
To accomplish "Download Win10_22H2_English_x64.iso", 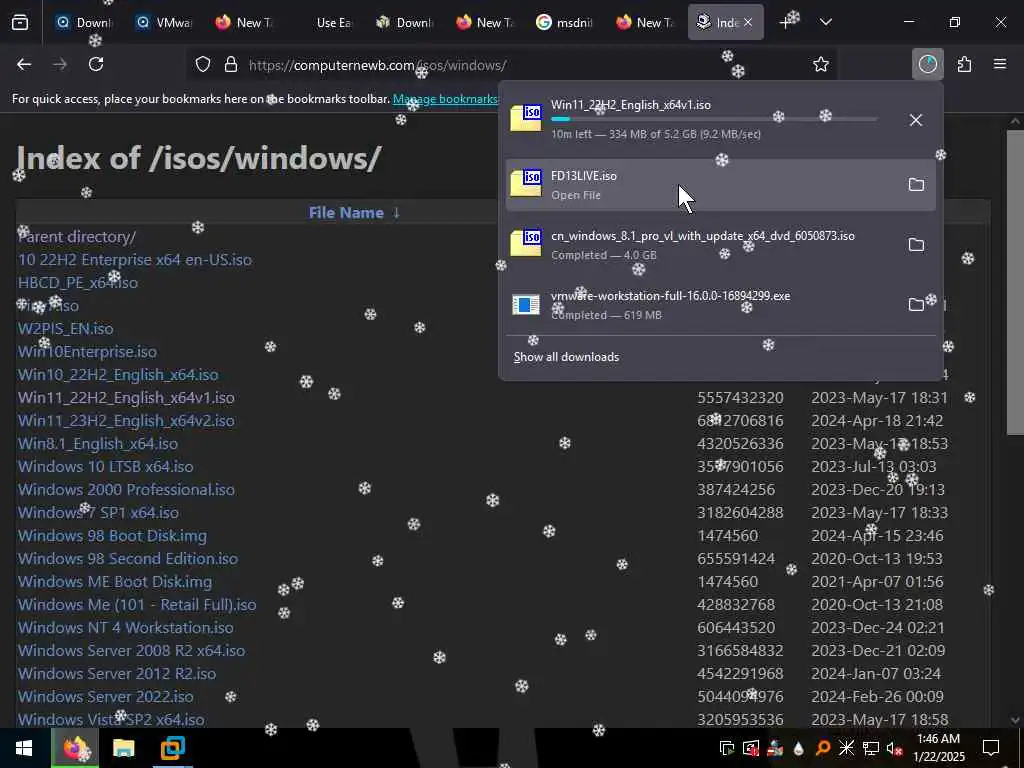I will [118, 375].
